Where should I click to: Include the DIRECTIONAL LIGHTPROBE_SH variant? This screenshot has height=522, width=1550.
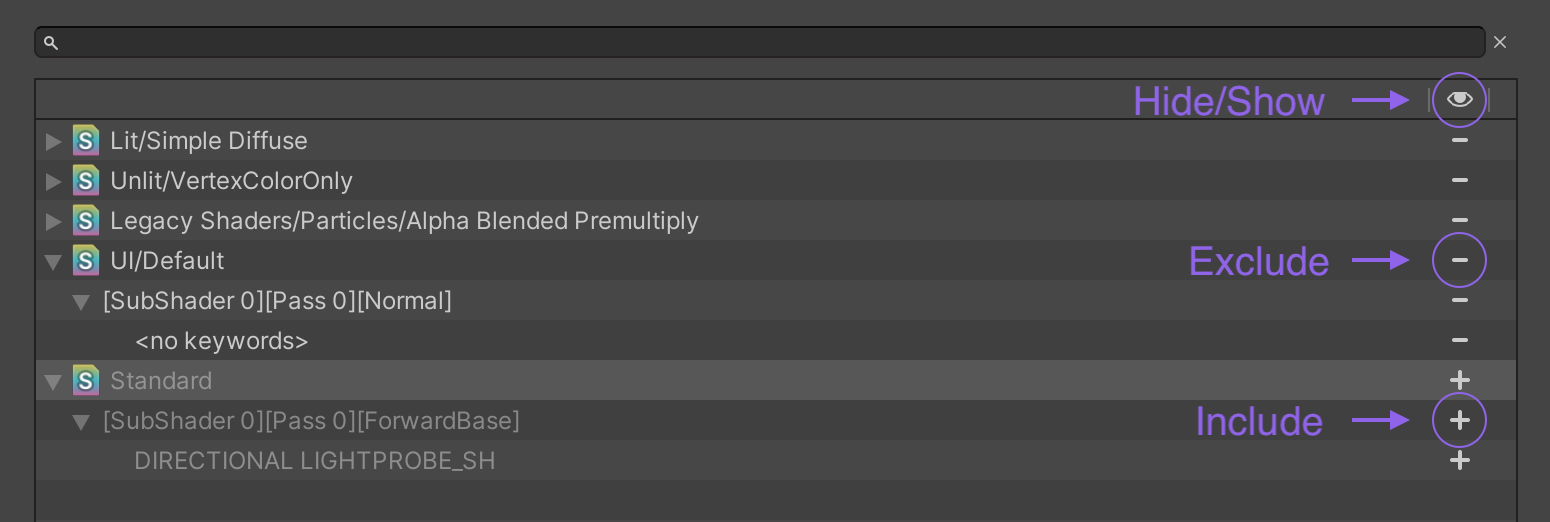(x=1459, y=460)
